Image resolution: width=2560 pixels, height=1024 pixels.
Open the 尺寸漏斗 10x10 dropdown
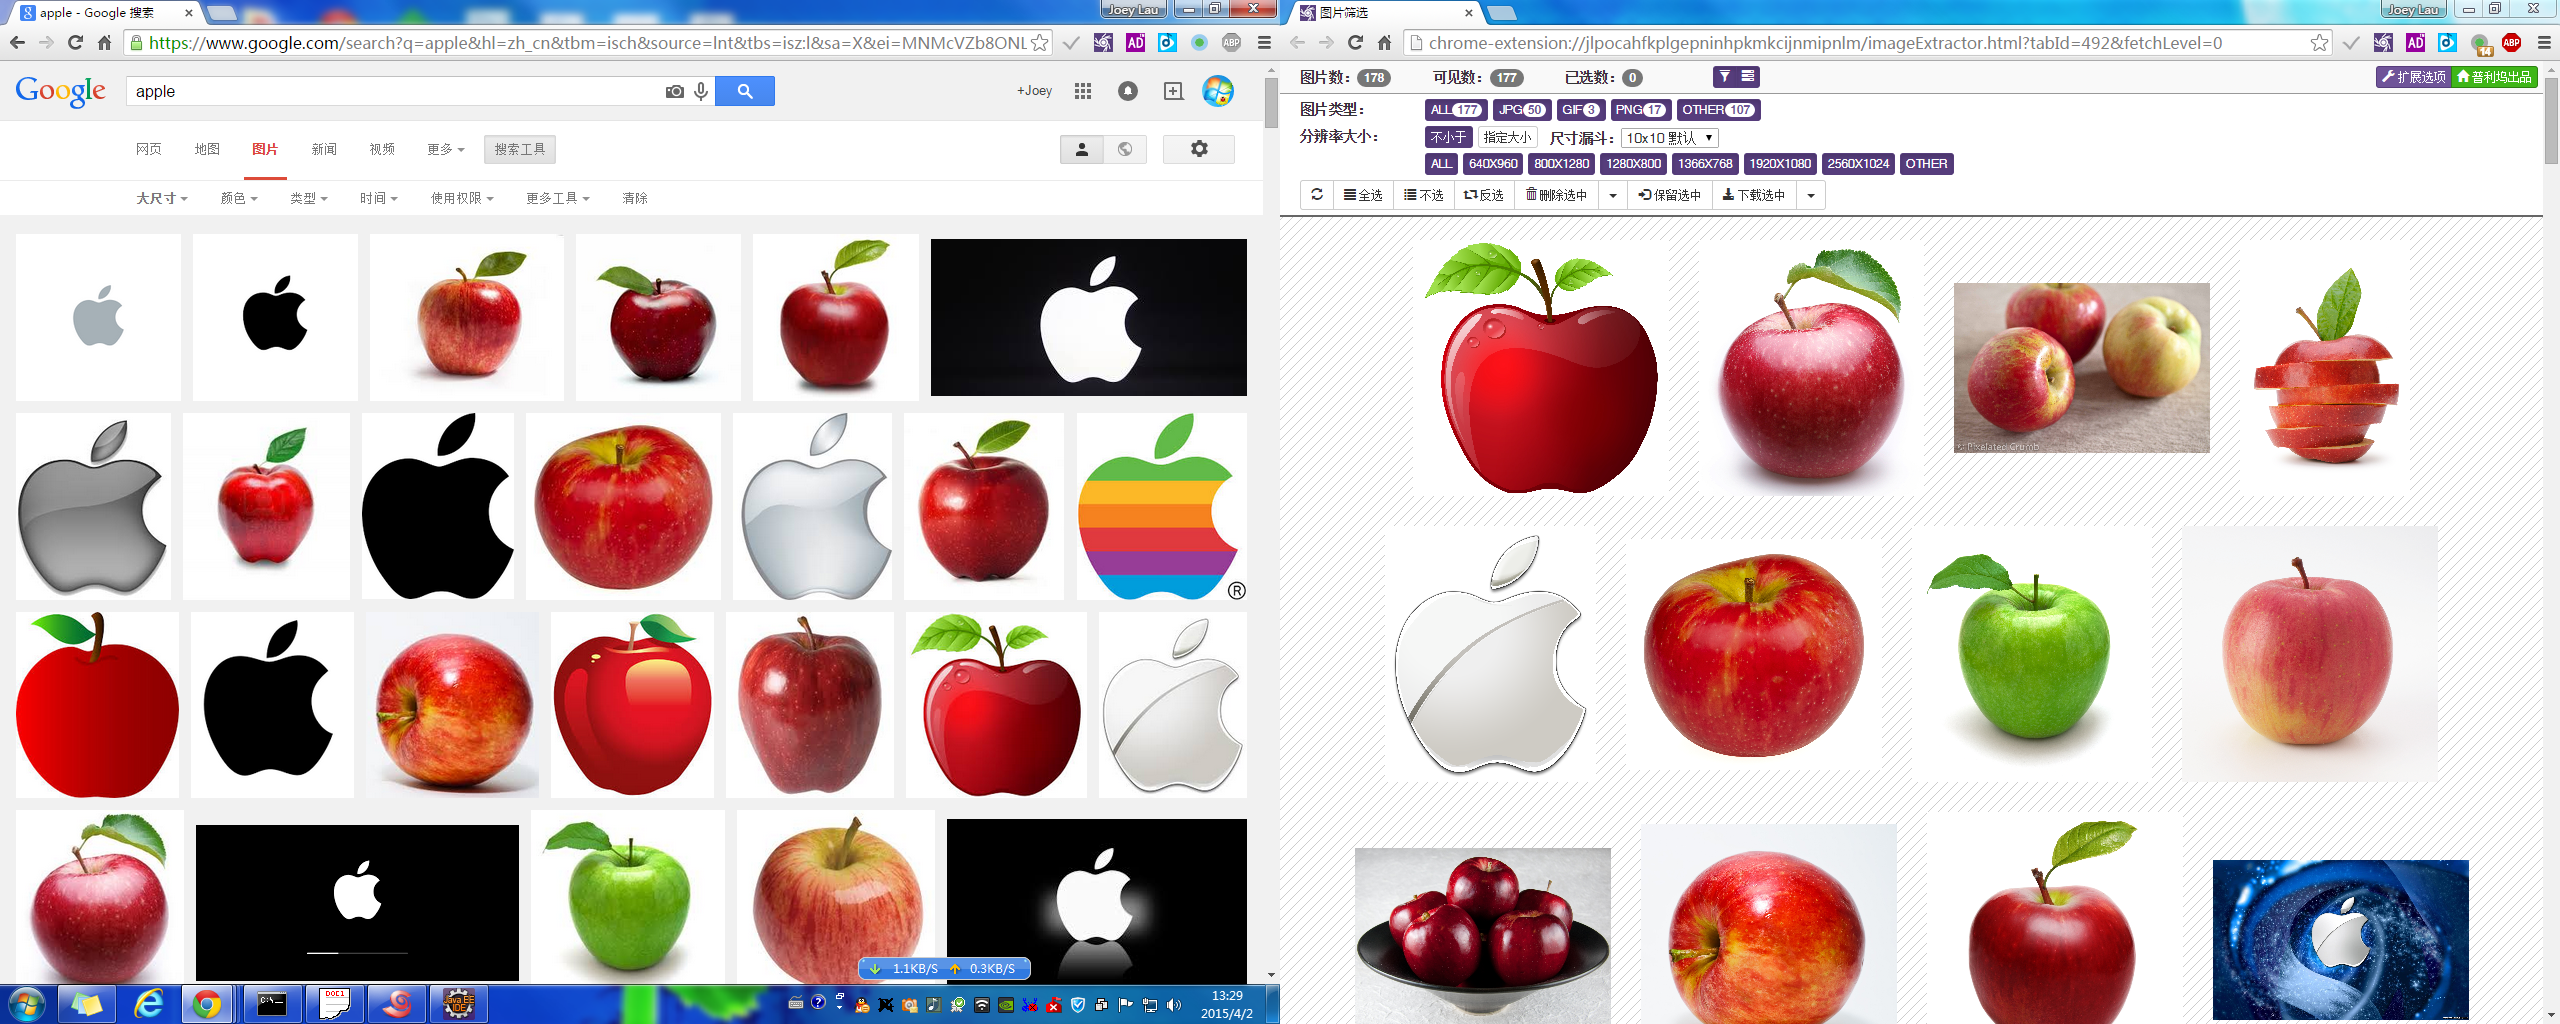tap(1669, 138)
